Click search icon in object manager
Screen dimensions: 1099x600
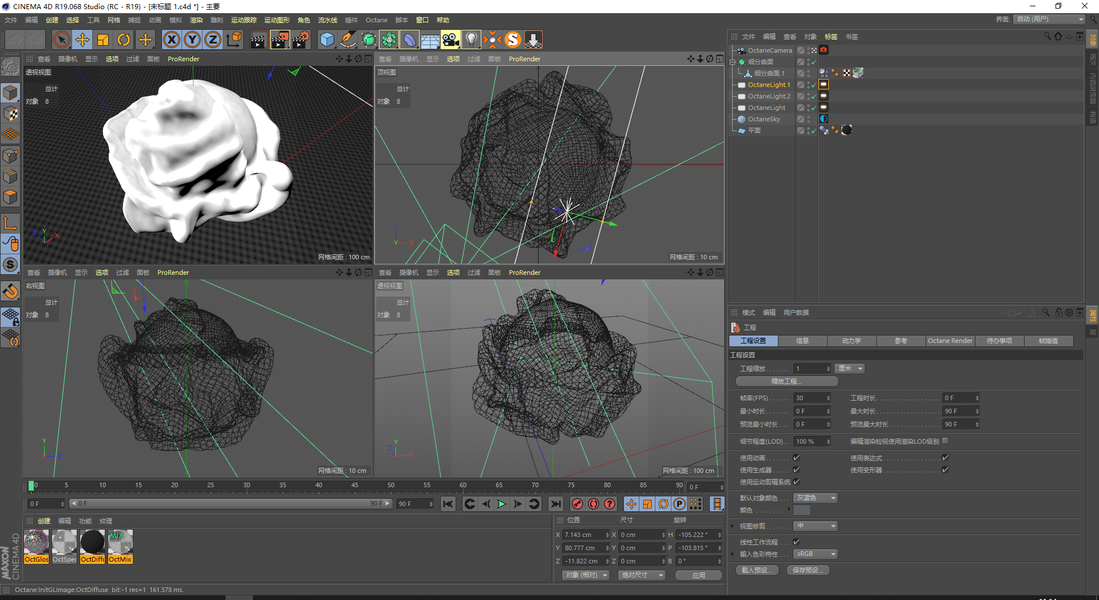tap(1047, 36)
